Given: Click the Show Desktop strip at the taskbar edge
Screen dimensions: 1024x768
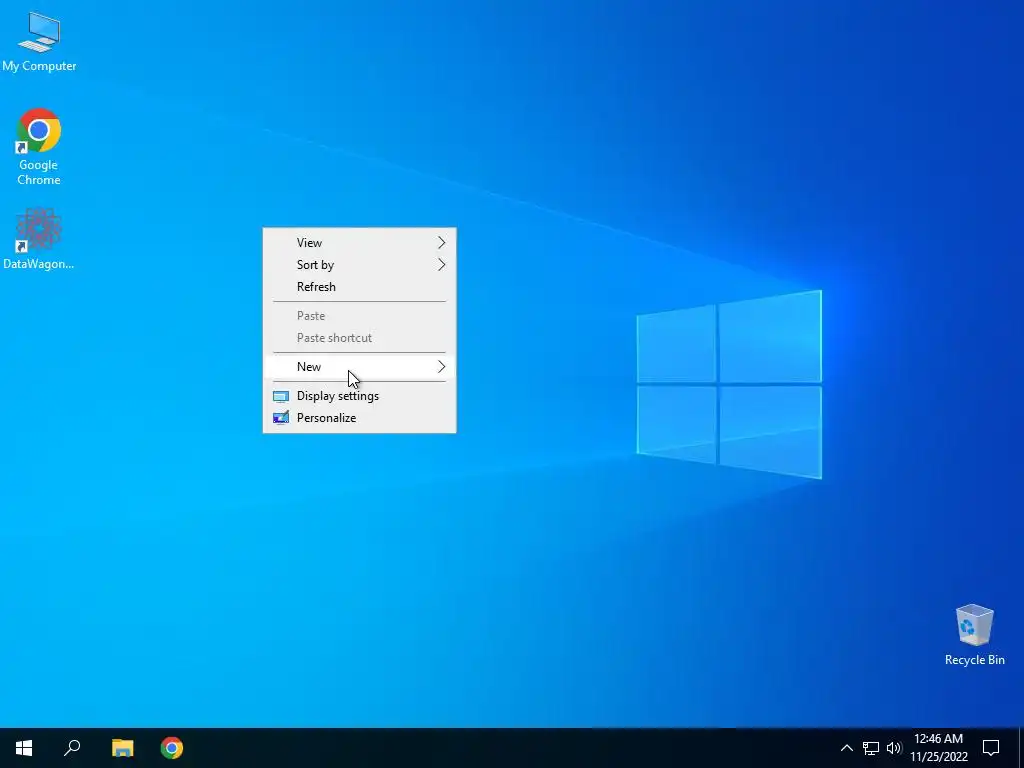Looking at the screenshot, I should point(1021,748).
